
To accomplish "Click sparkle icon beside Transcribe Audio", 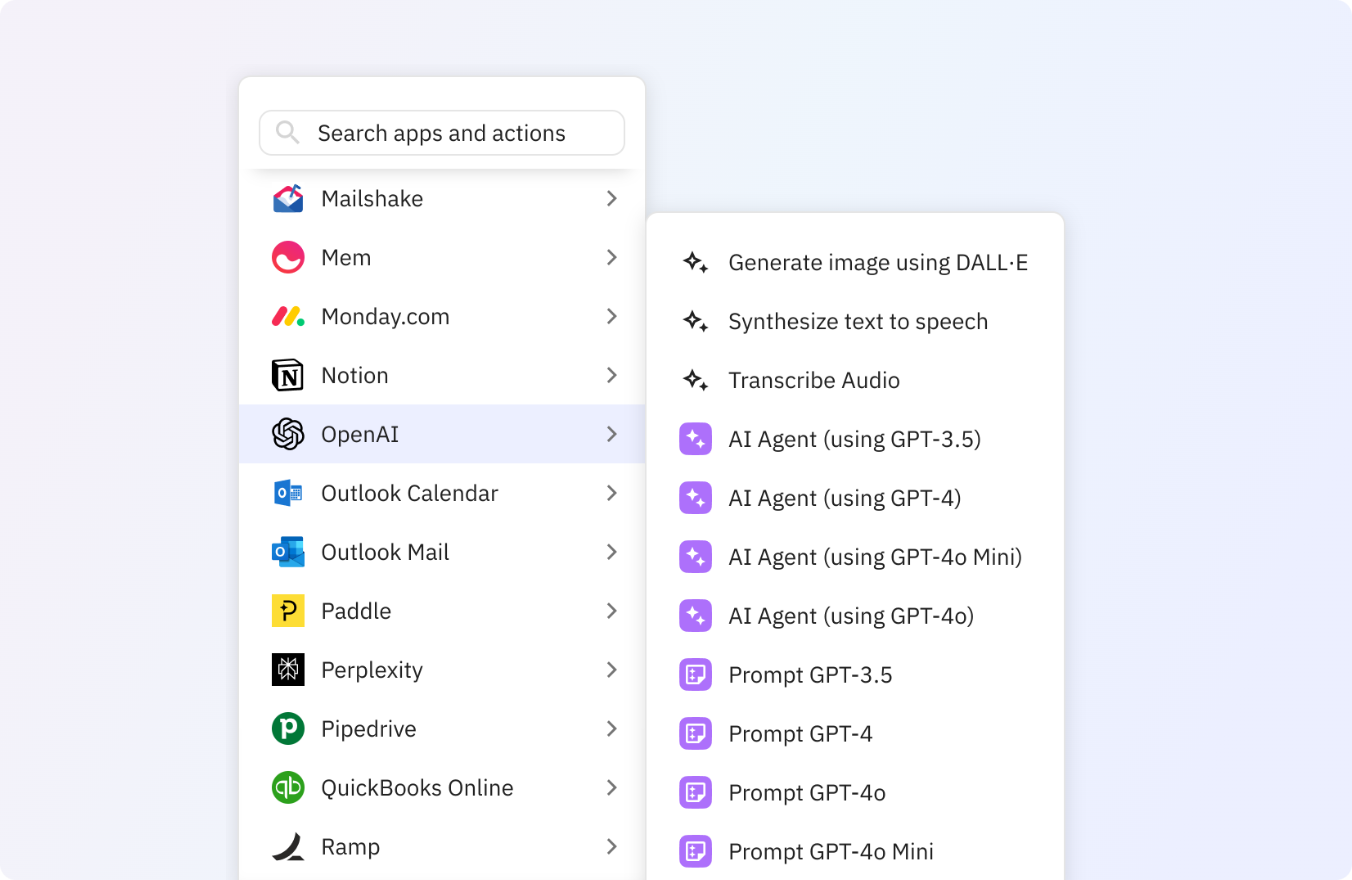I will tap(696, 381).
